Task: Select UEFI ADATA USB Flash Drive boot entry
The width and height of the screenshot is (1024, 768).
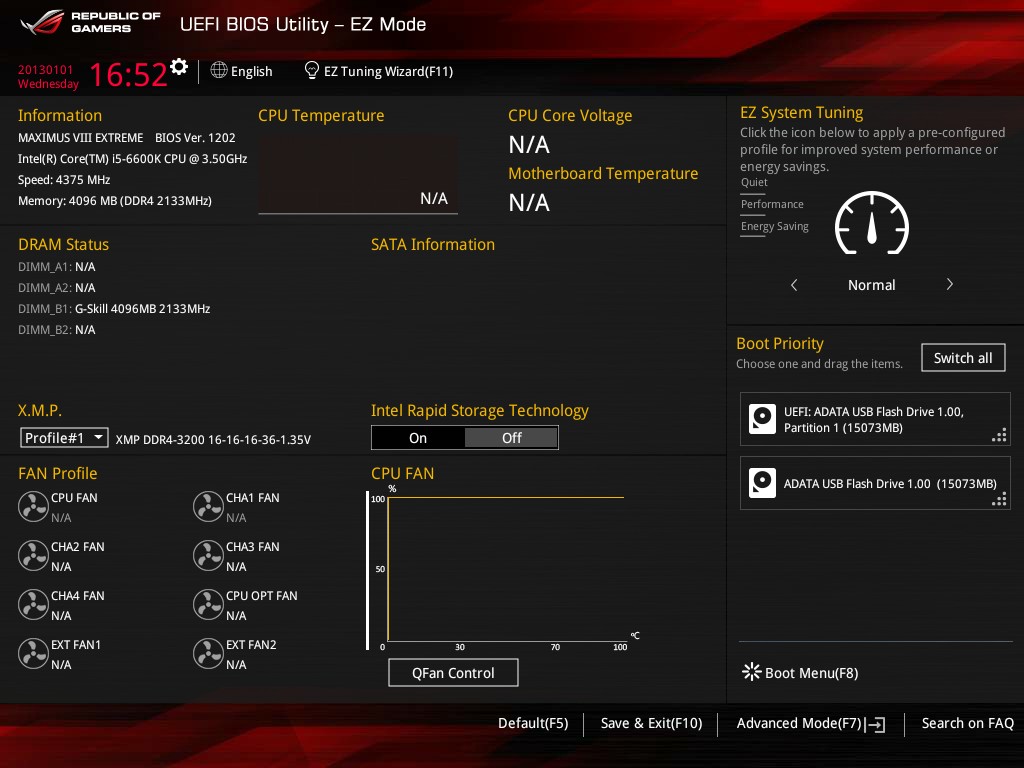Action: (875, 419)
